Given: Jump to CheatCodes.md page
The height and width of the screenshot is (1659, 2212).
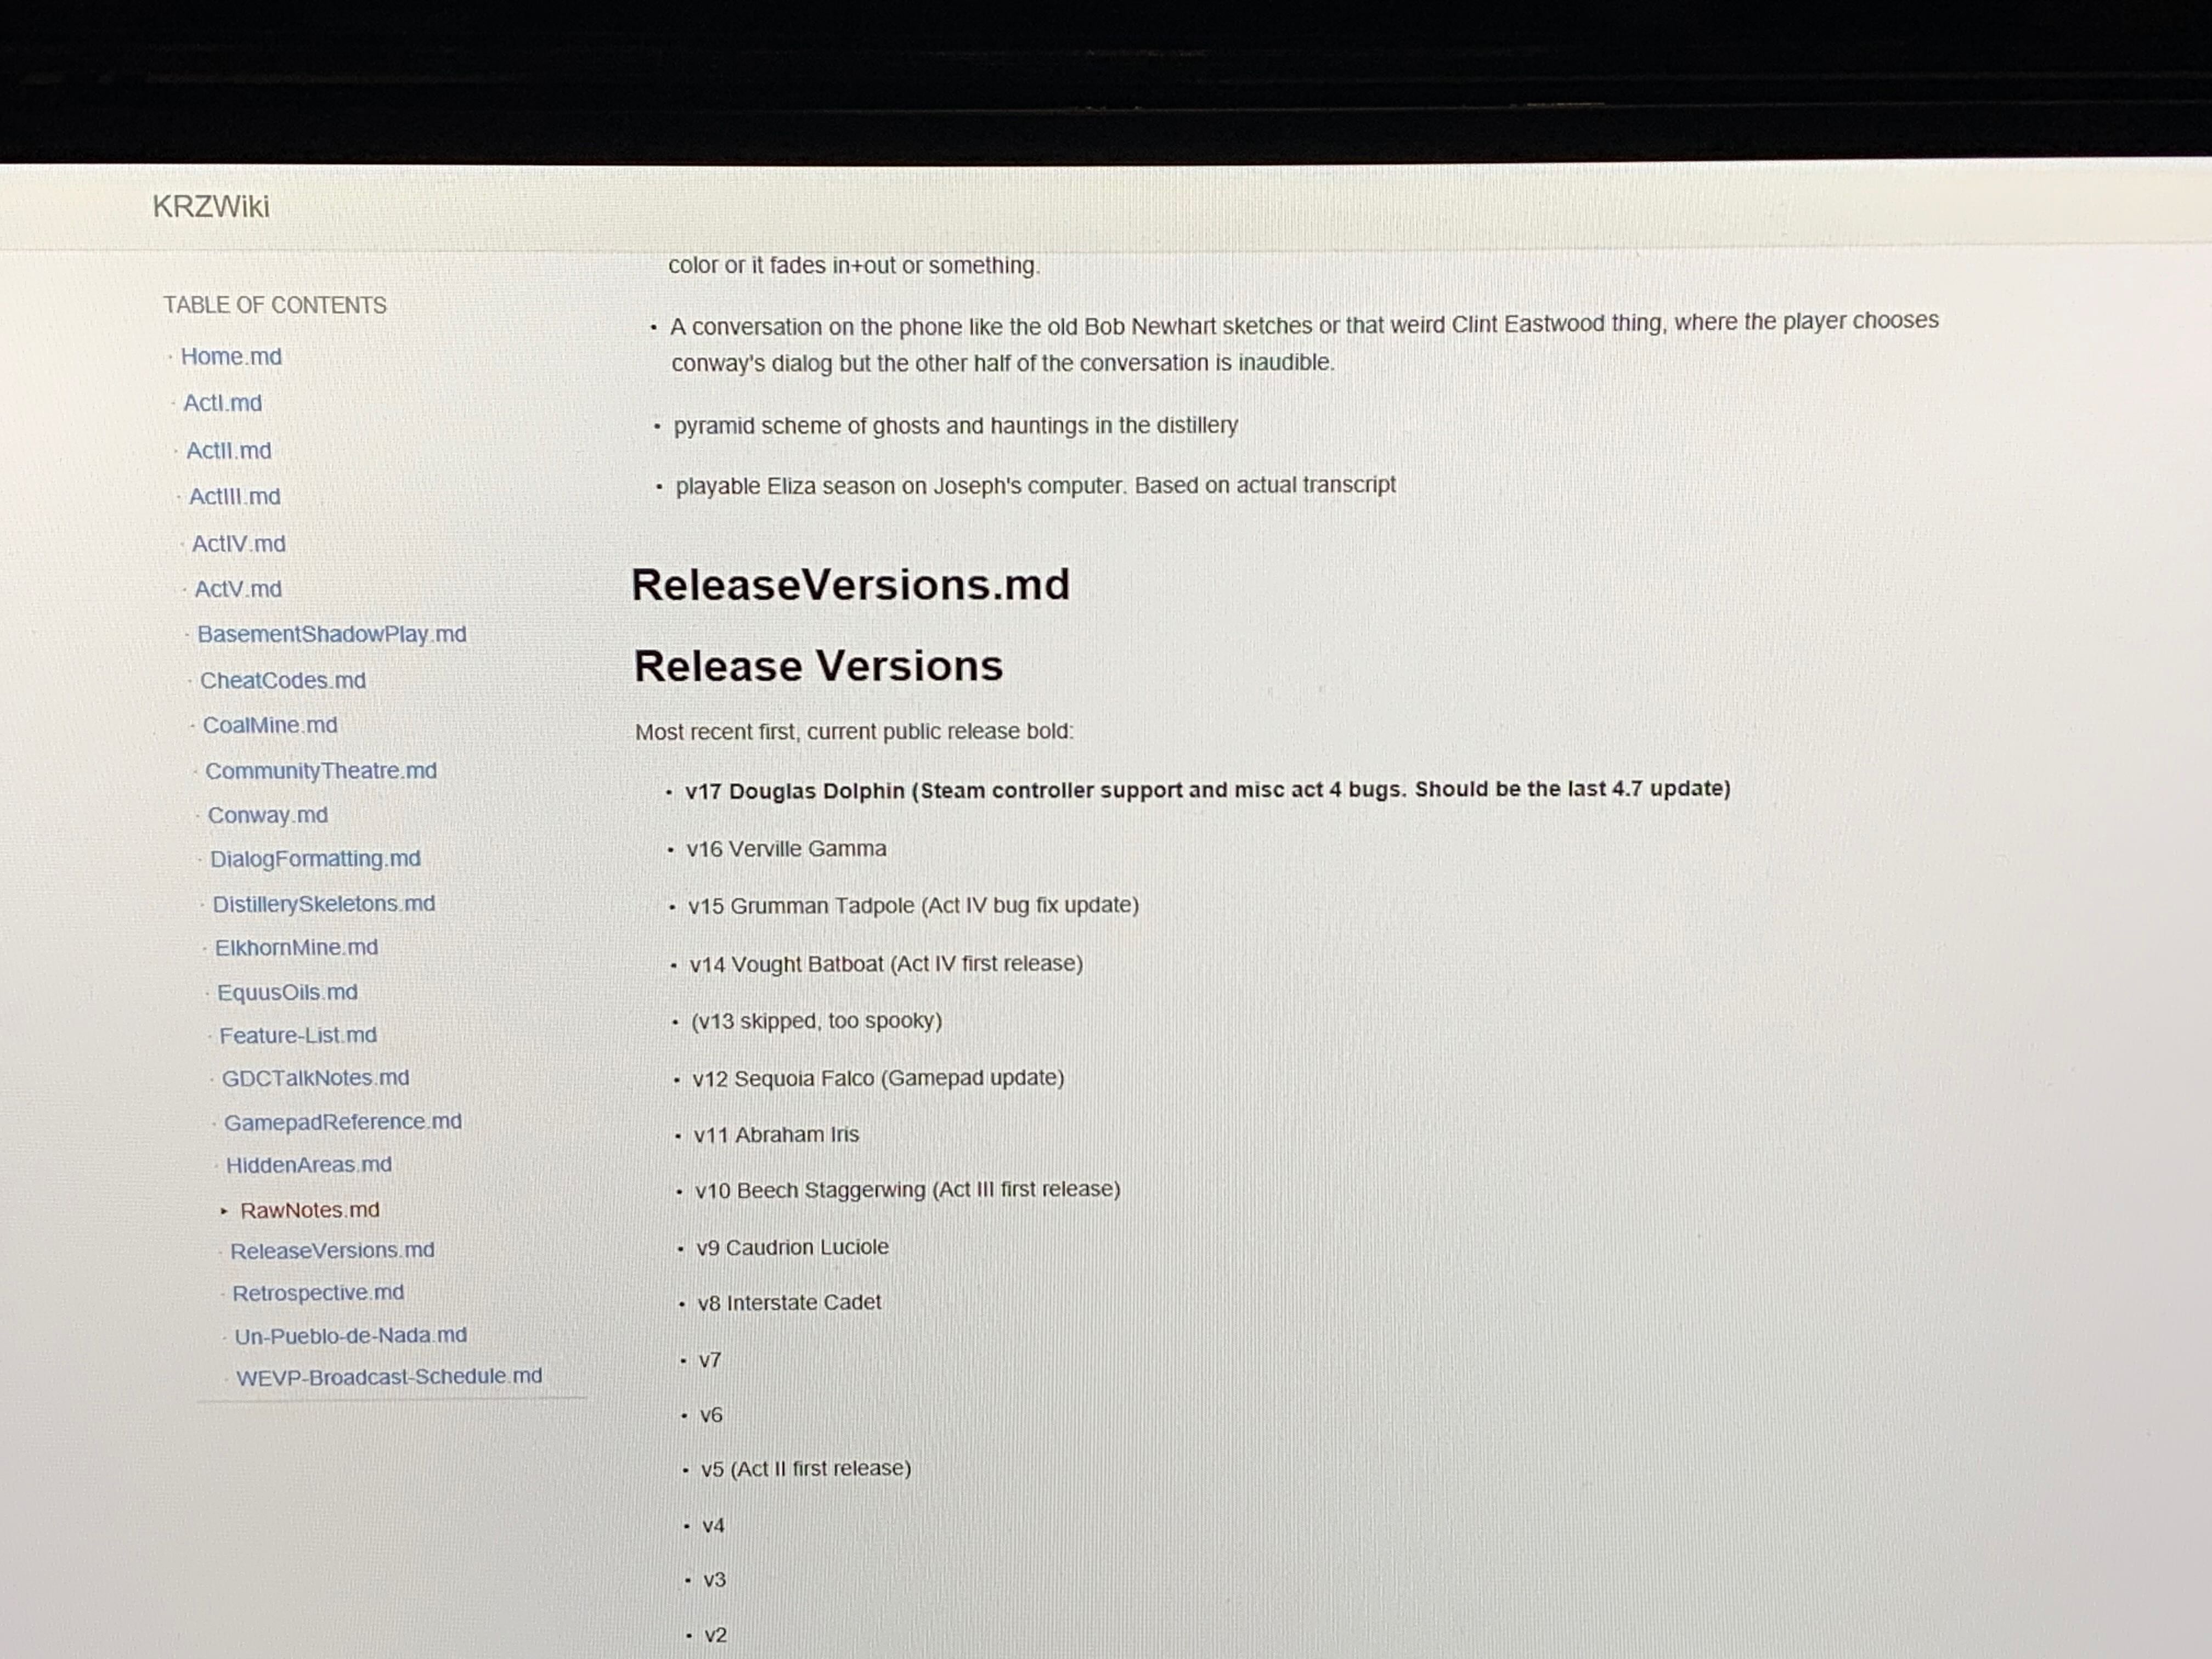Looking at the screenshot, I should pyautogui.click(x=282, y=681).
